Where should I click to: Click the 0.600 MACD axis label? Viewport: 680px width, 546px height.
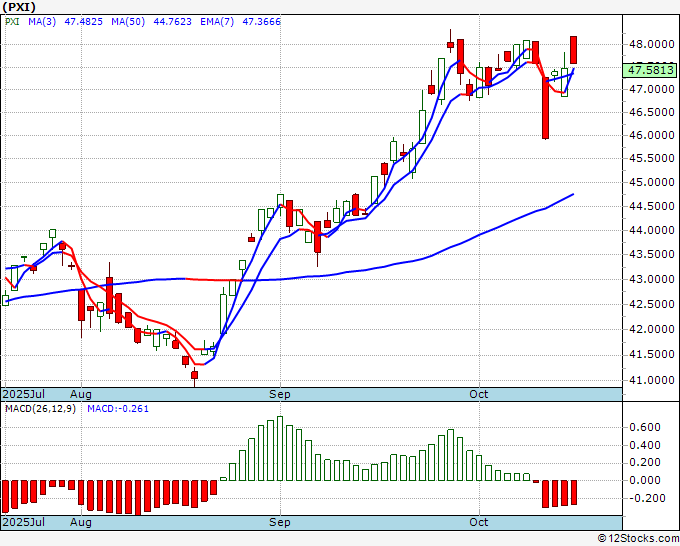[x=645, y=427]
